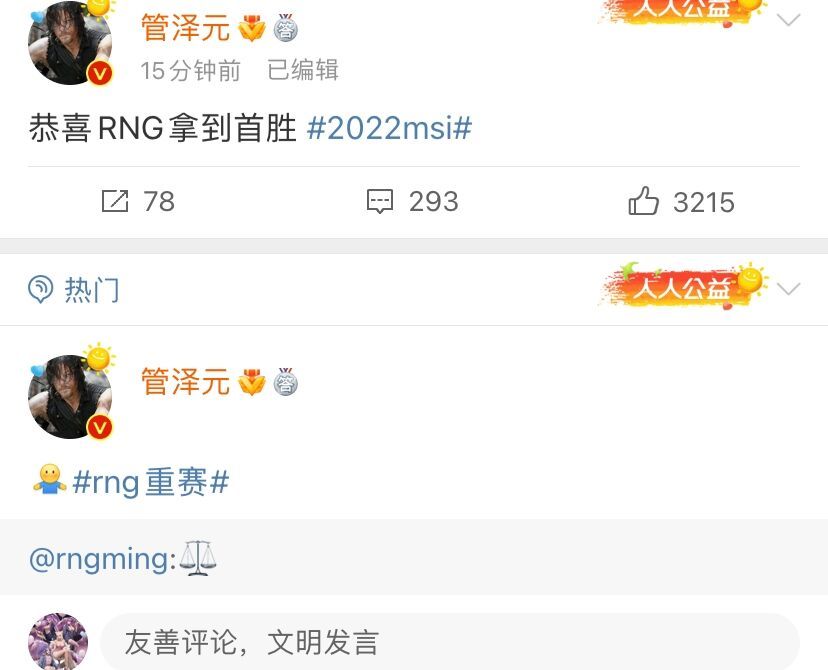Screen dimensions: 828x670
Task: Like the post with the thumbs-up icon
Action: (643, 201)
